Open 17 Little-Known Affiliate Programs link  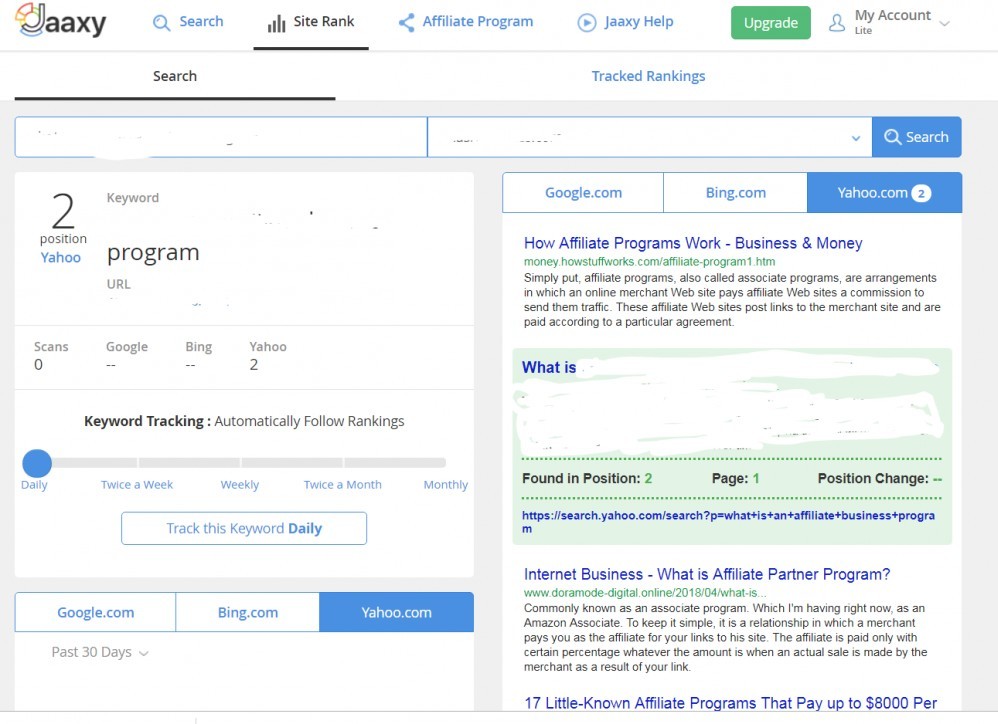(x=730, y=703)
